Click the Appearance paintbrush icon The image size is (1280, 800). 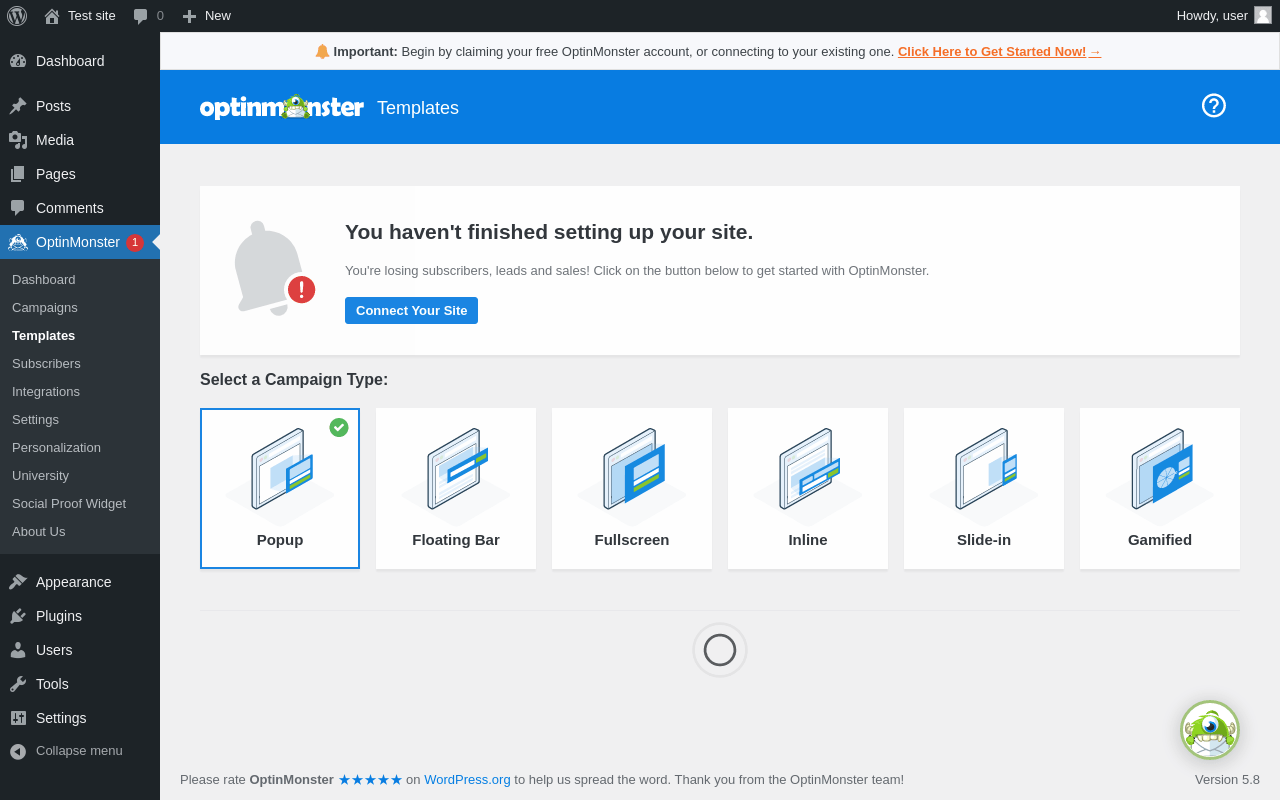pos(18,582)
